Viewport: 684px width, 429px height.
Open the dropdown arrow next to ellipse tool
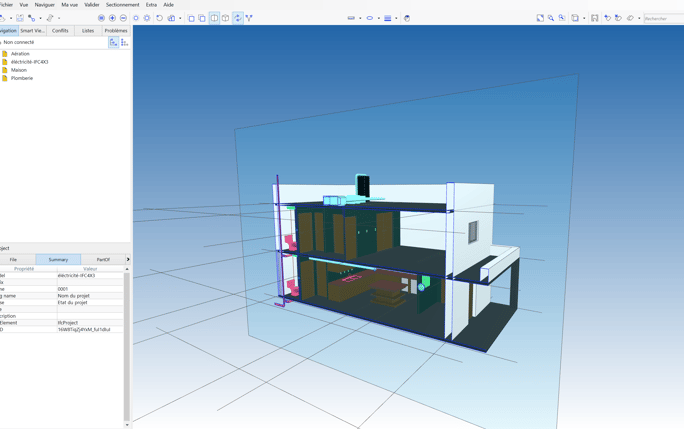pos(378,18)
